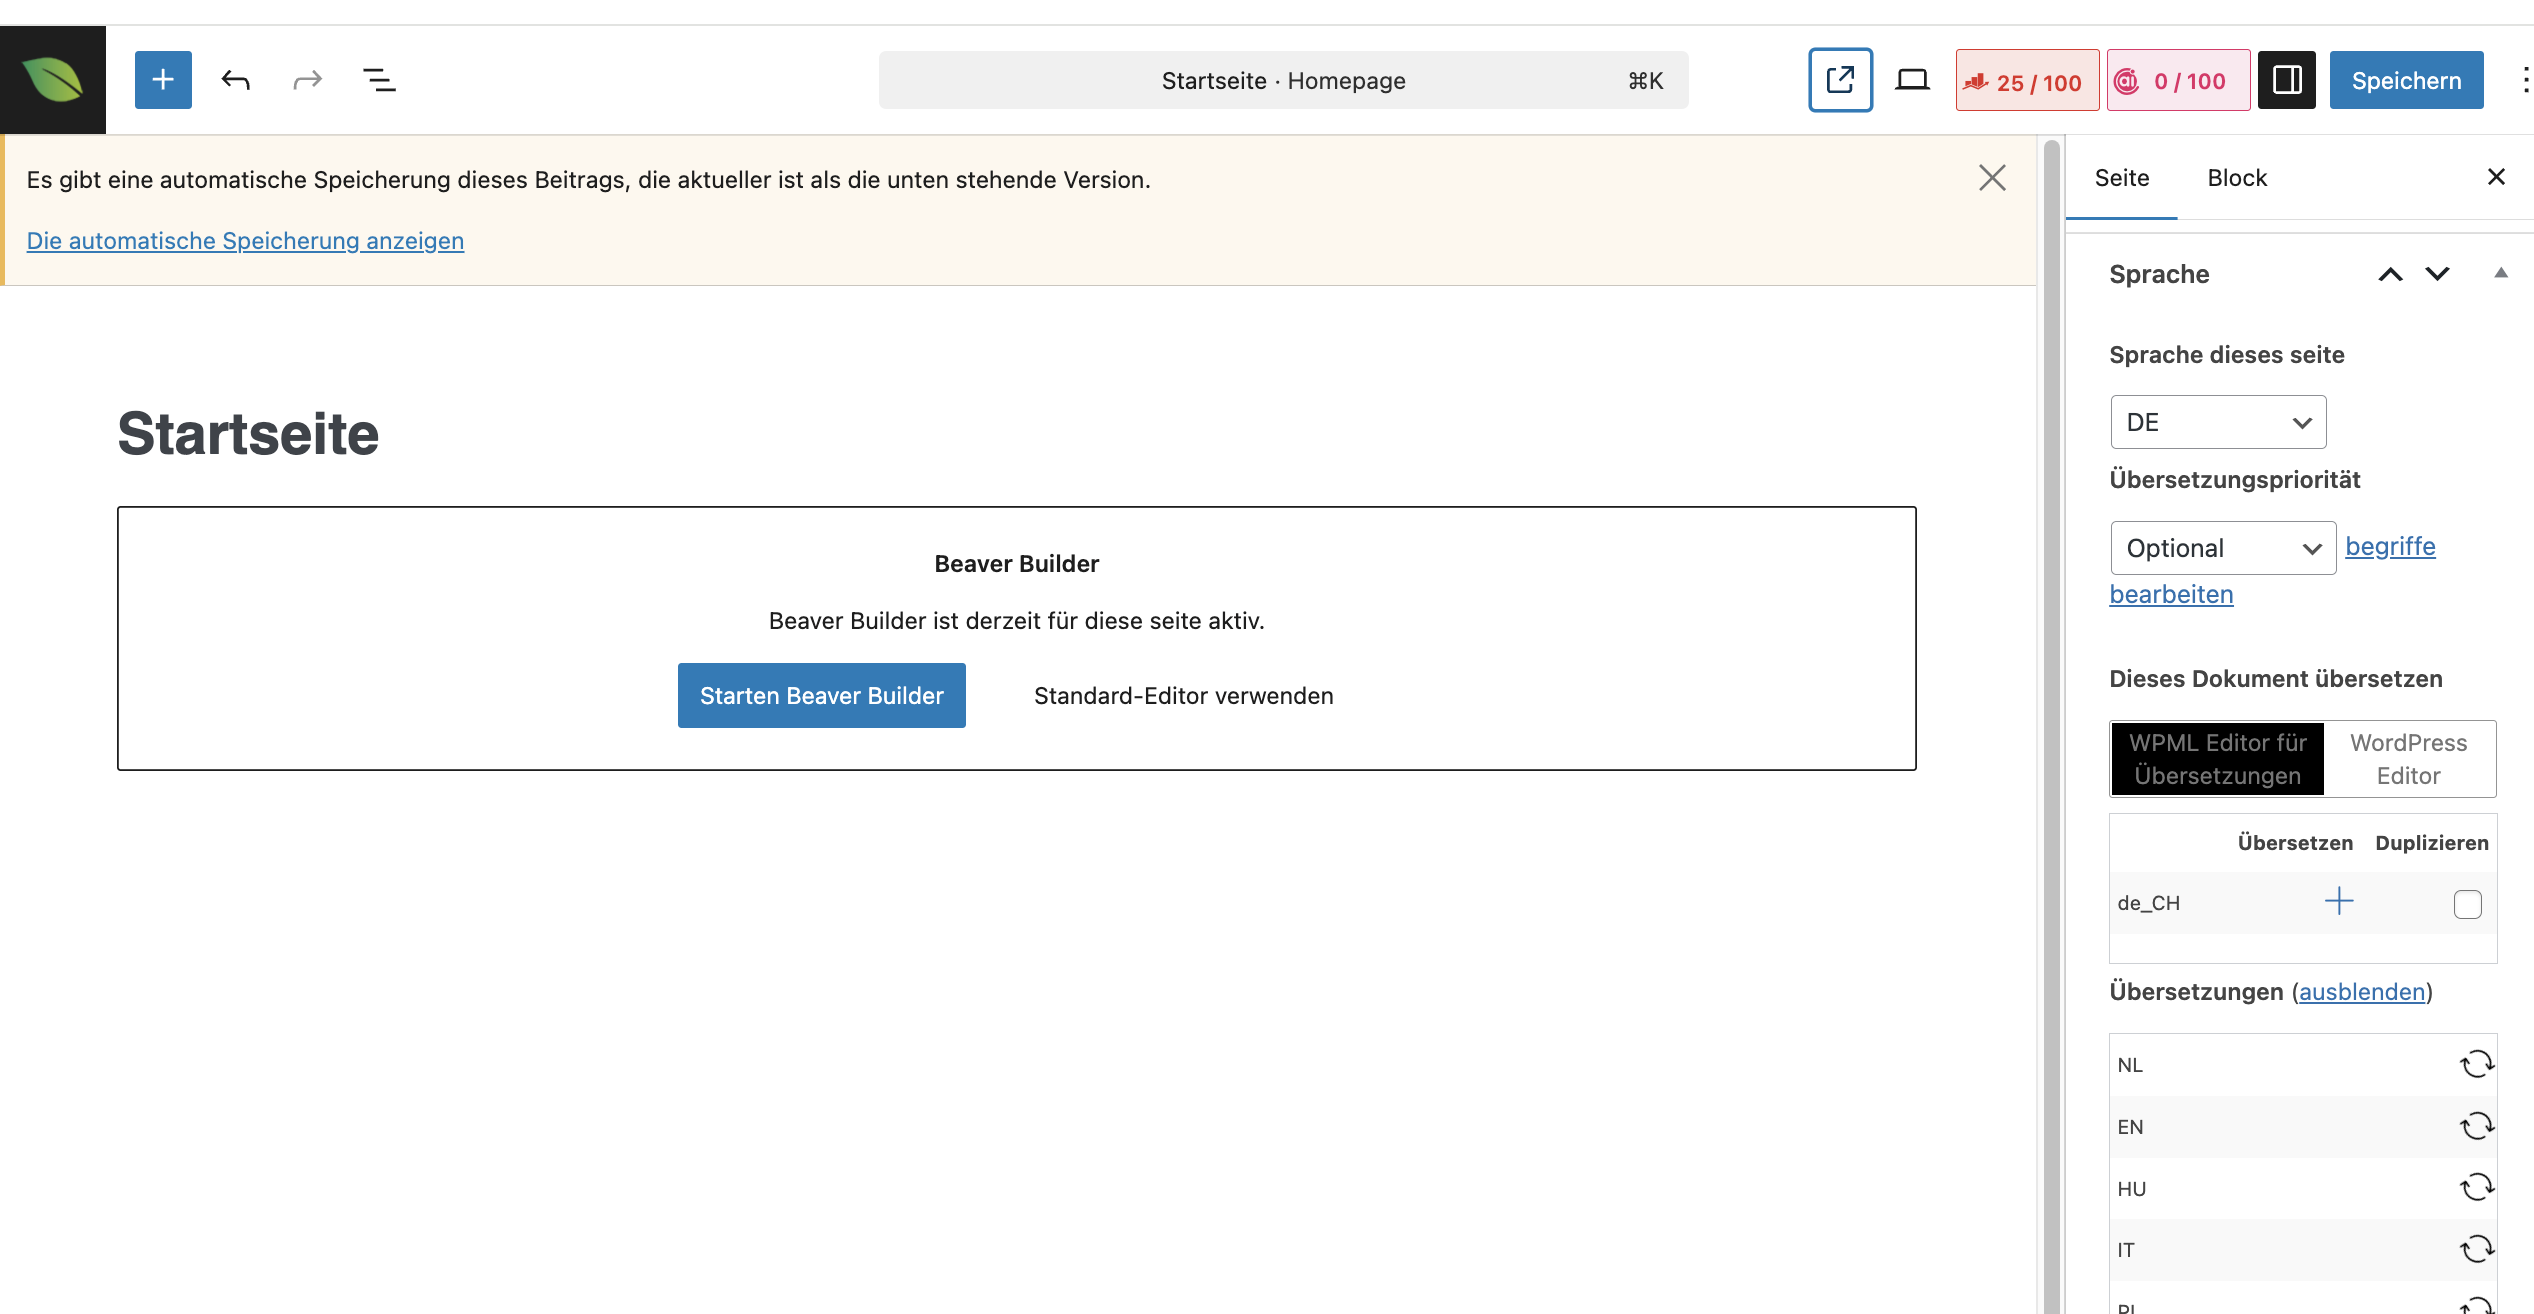Screen dimensions: 2534x1314
Task: Open page preview in new tab icon
Action: 1840,80
